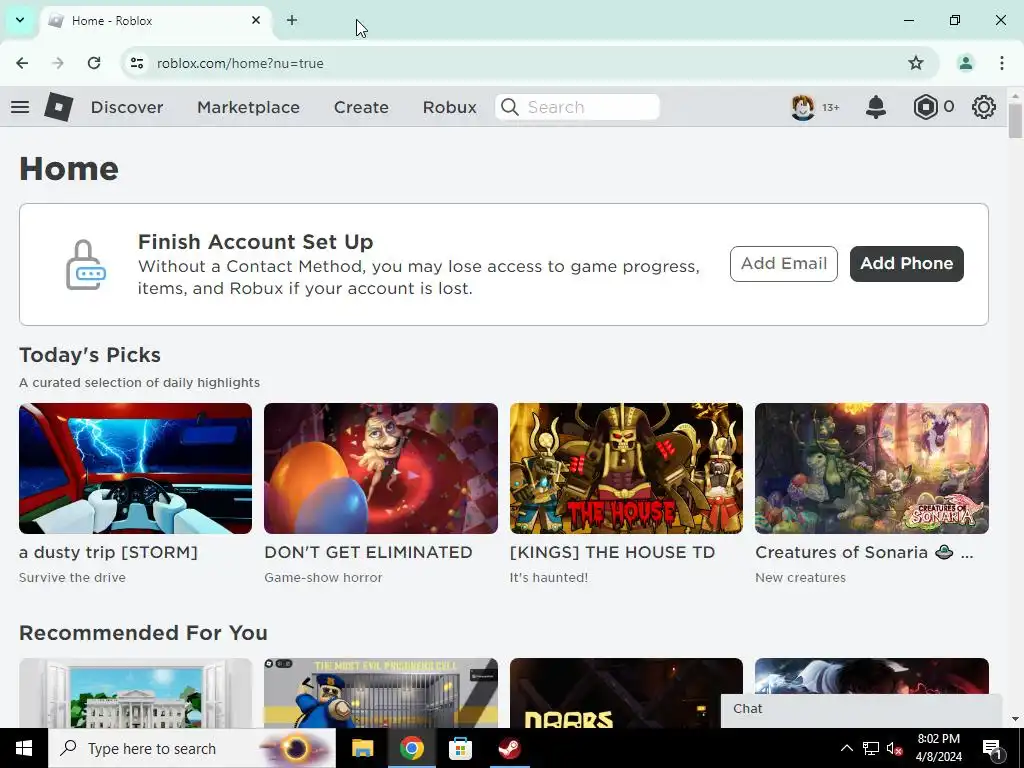Click the browser address bar URL
This screenshot has height=768, width=1024.
coord(240,63)
